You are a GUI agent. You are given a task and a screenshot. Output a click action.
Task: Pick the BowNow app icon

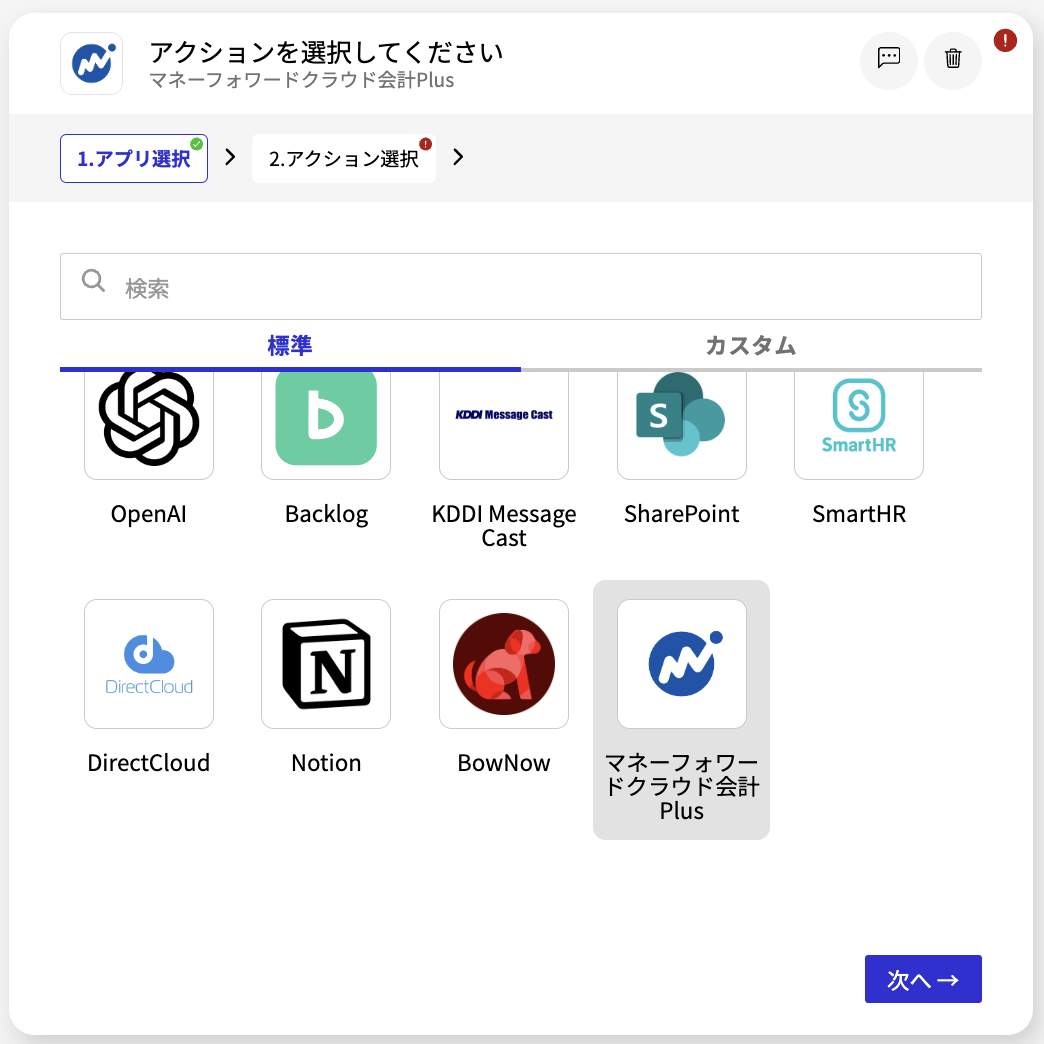tap(504, 664)
